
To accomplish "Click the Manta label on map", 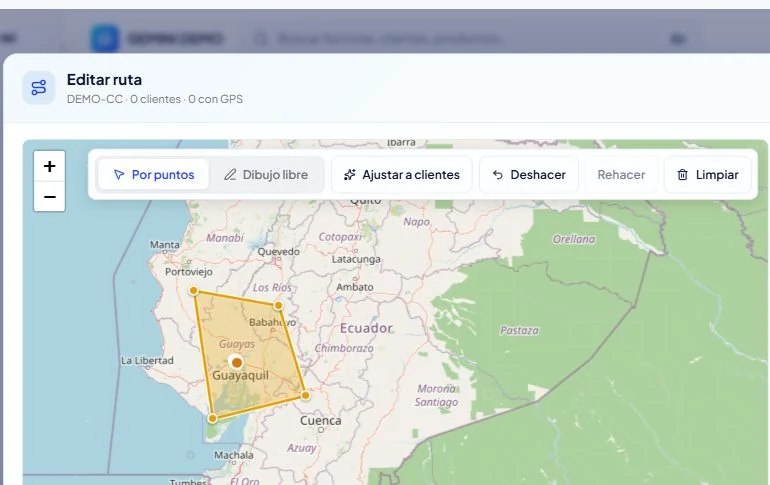I will pyautogui.click(x=165, y=244).
